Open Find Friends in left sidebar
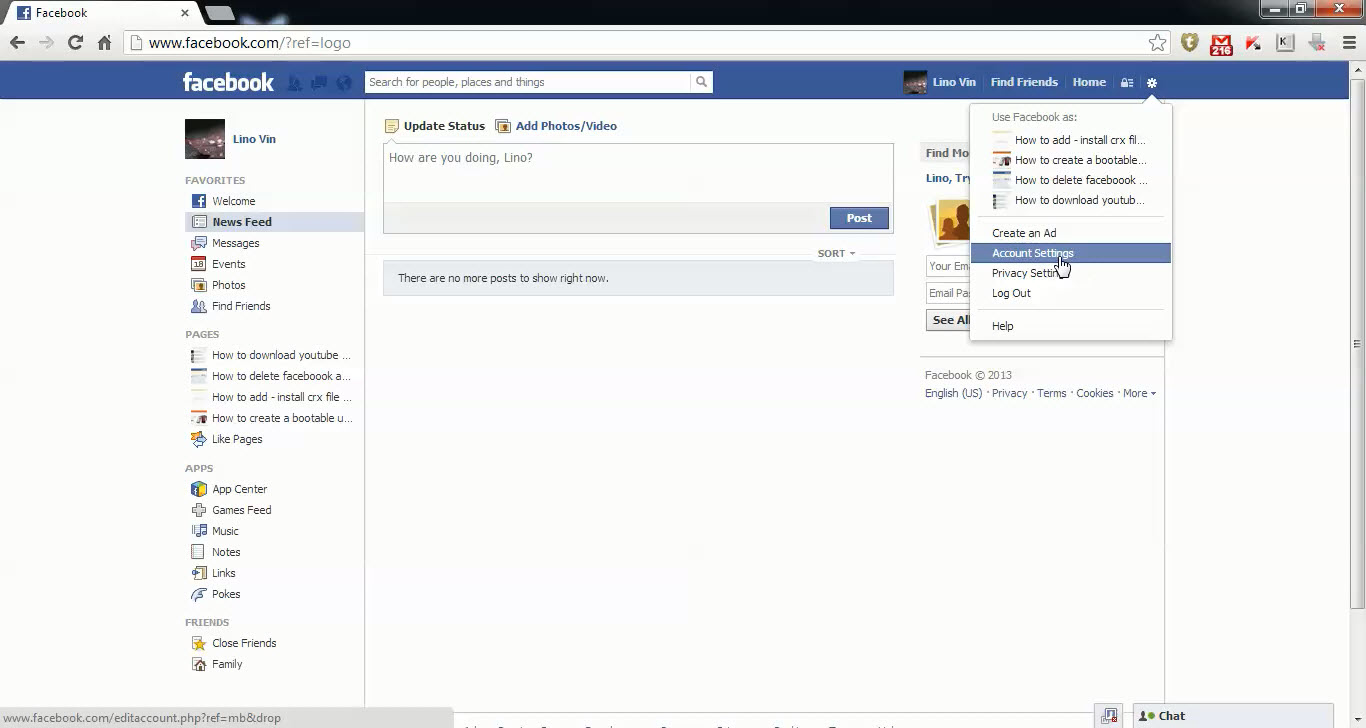This screenshot has height=728, width=1366. (241, 306)
